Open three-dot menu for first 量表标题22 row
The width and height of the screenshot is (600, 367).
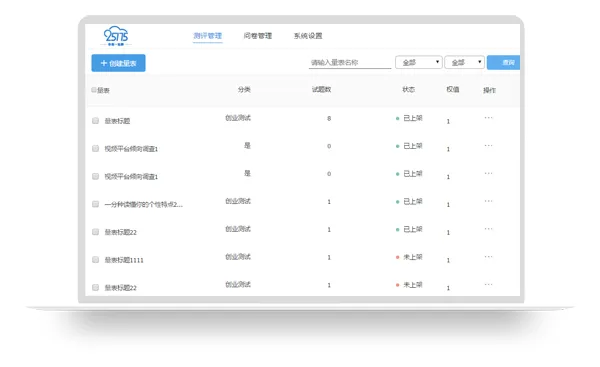[x=488, y=229]
